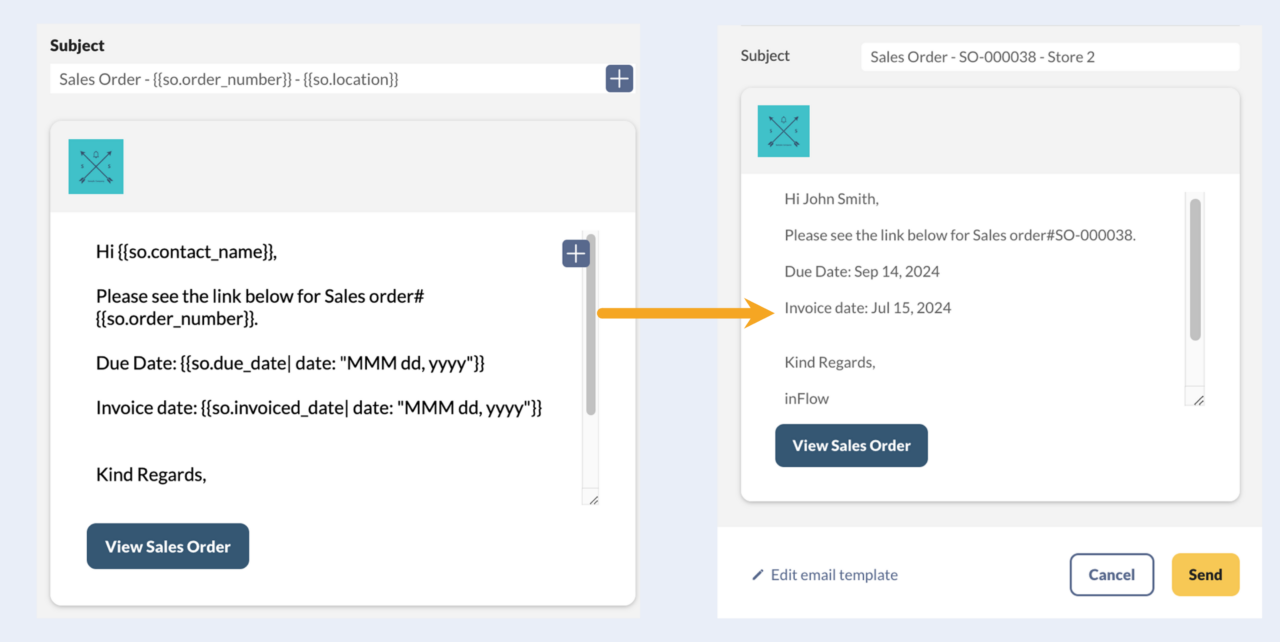Select the company logo in the template editor
The height and width of the screenshot is (642, 1280).
tap(96, 166)
